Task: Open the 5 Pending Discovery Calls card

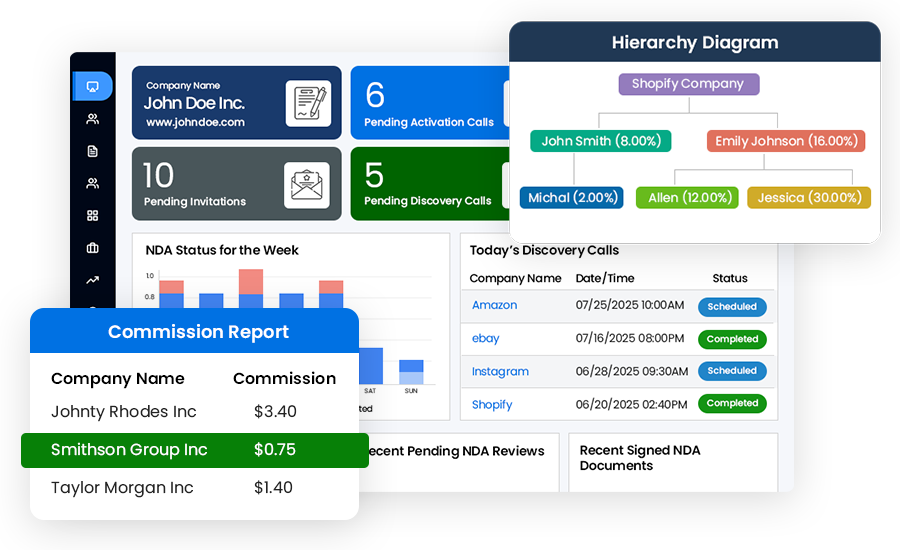Action: (x=430, y=184)
